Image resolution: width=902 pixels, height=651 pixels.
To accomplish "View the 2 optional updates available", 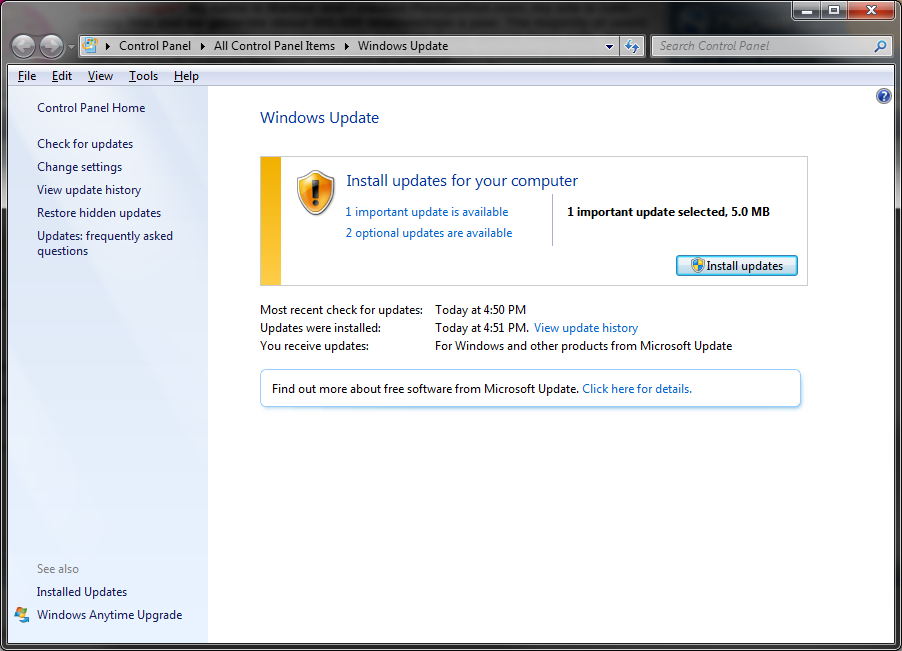I will tap(428, 232).
